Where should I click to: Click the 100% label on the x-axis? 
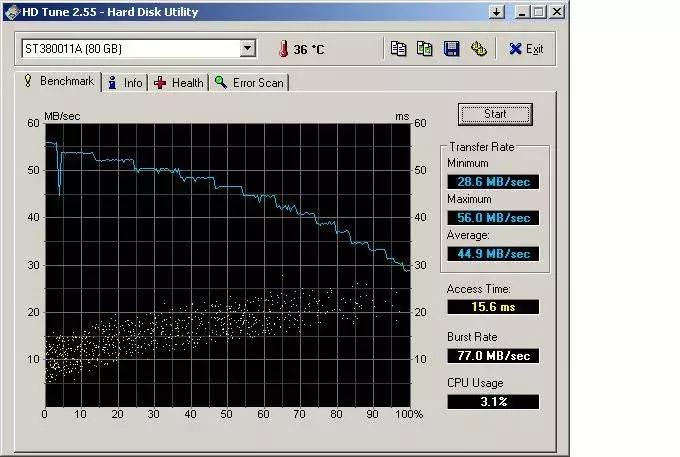[409, 415]
